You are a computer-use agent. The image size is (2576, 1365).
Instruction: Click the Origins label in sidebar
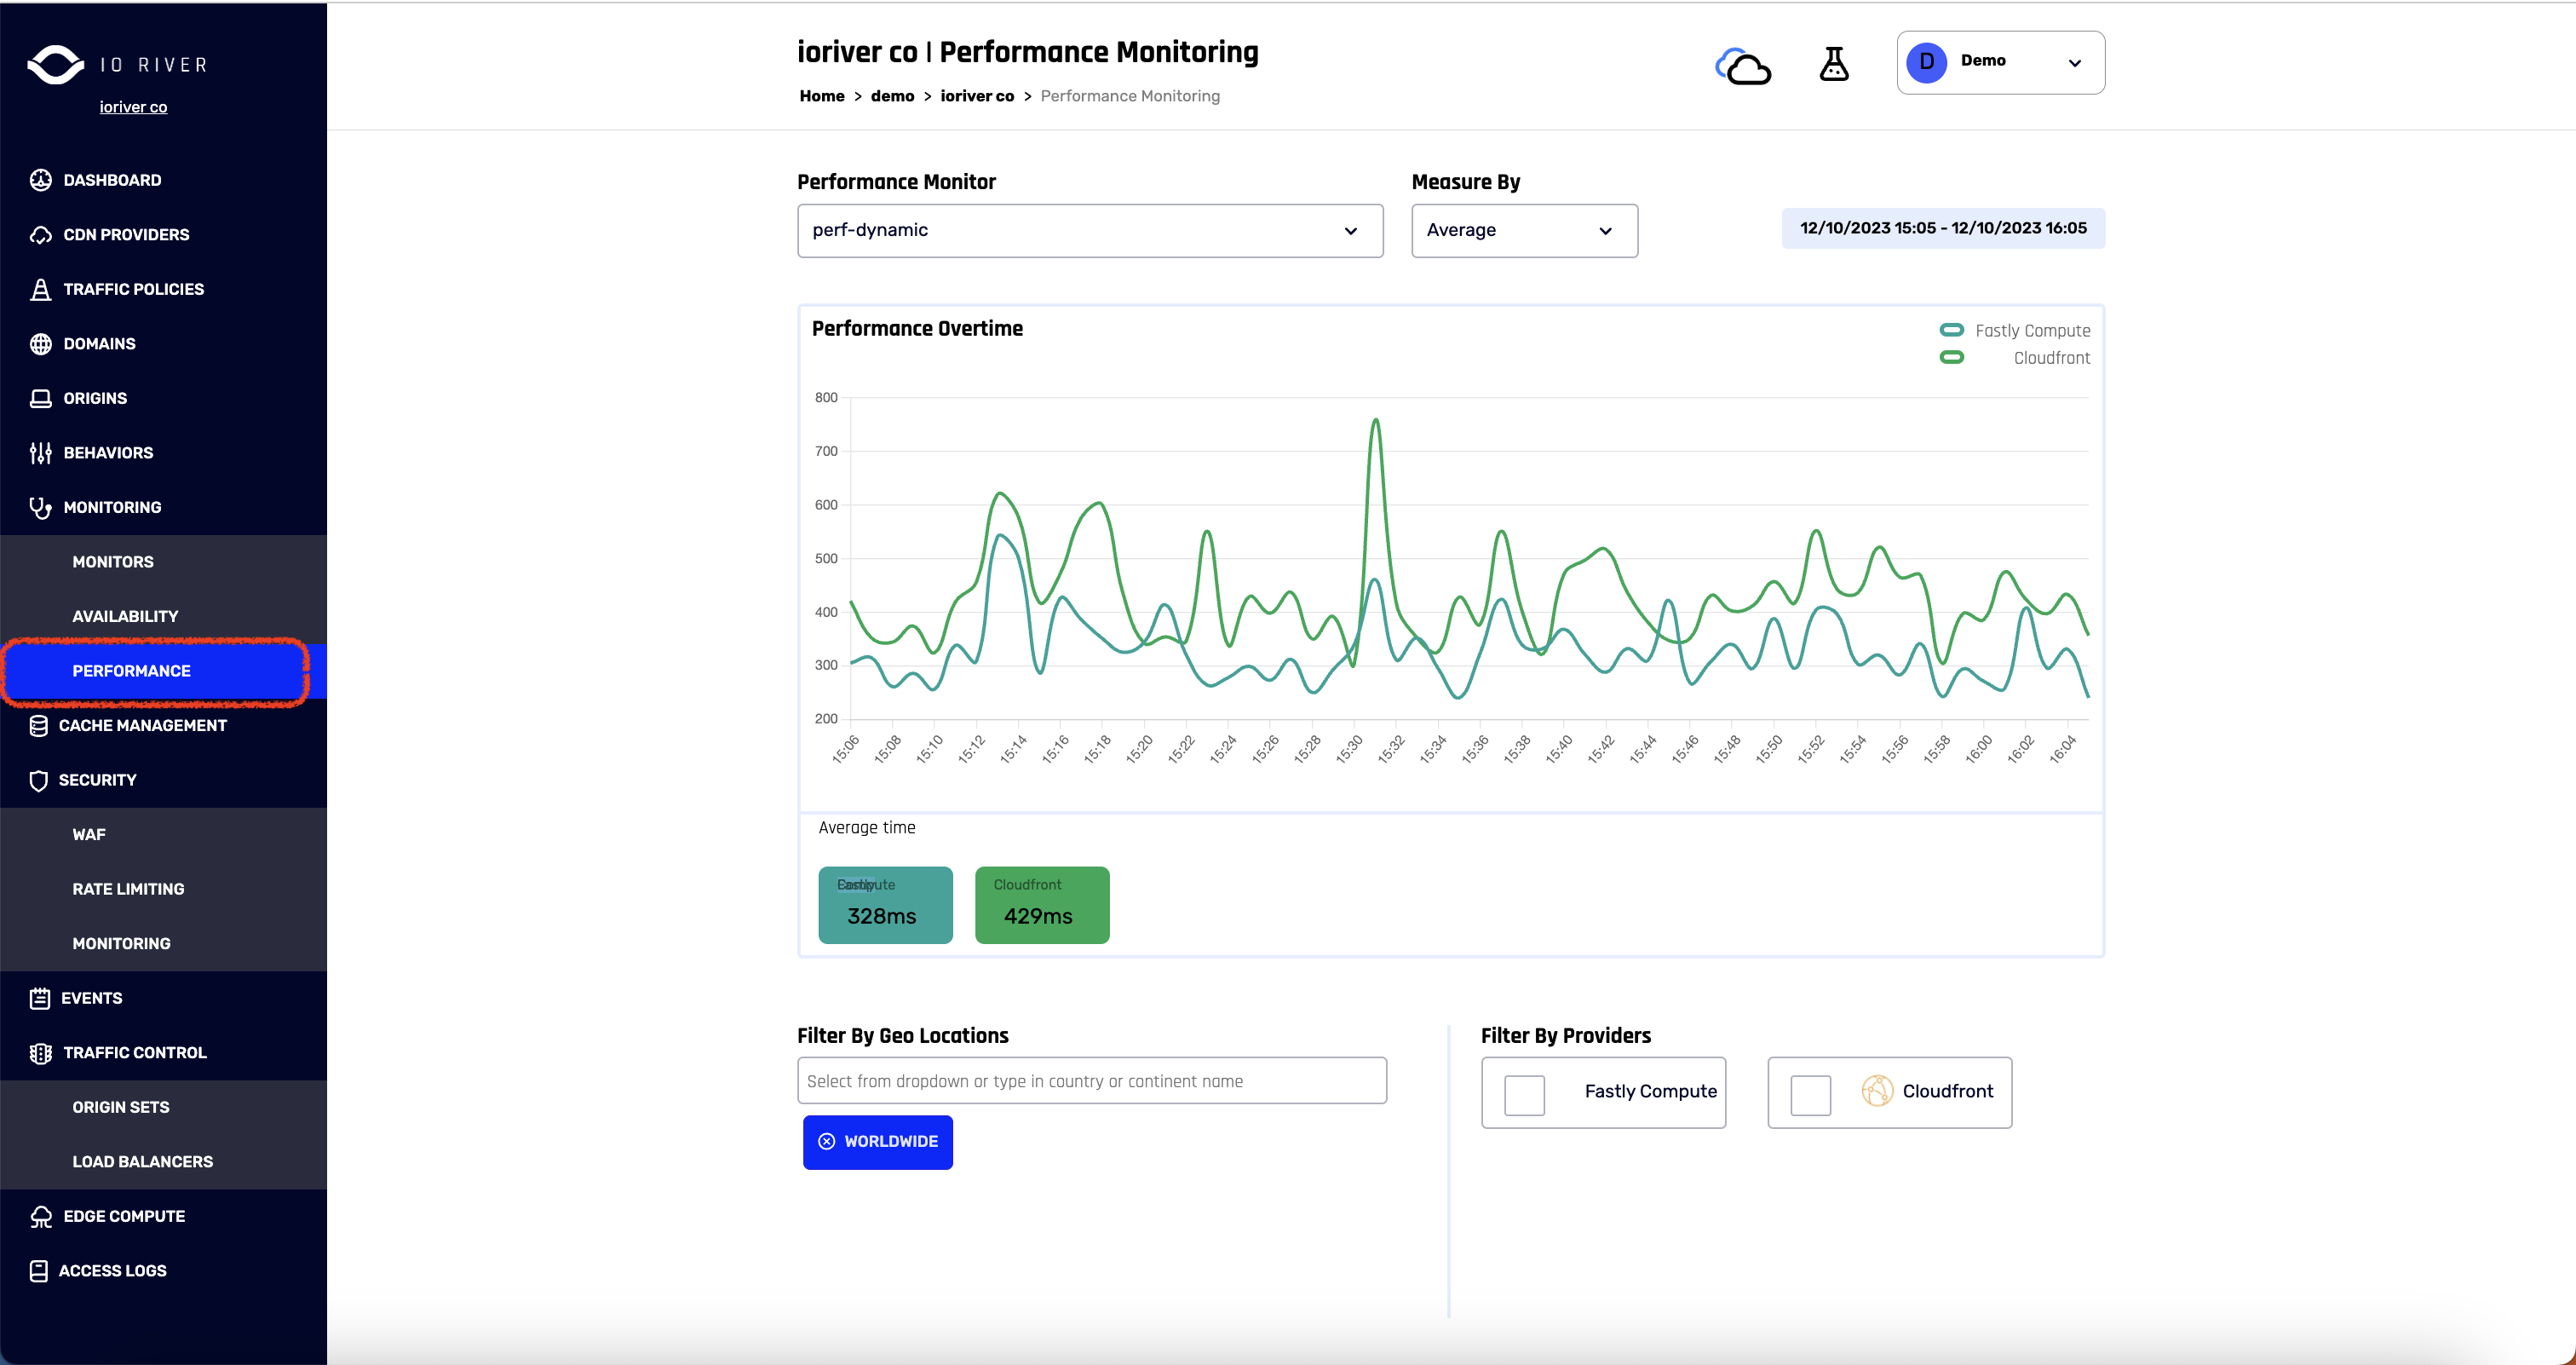95,398
